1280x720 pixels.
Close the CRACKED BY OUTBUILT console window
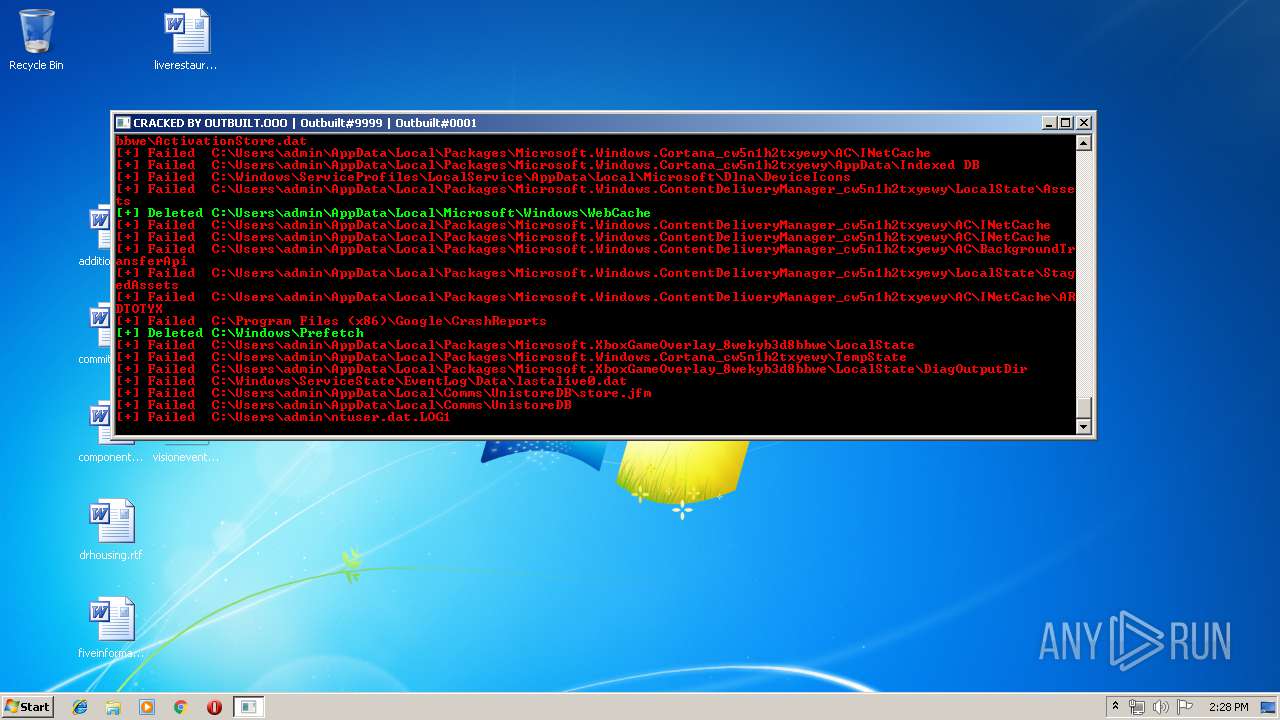click(x=1084, y=123)
